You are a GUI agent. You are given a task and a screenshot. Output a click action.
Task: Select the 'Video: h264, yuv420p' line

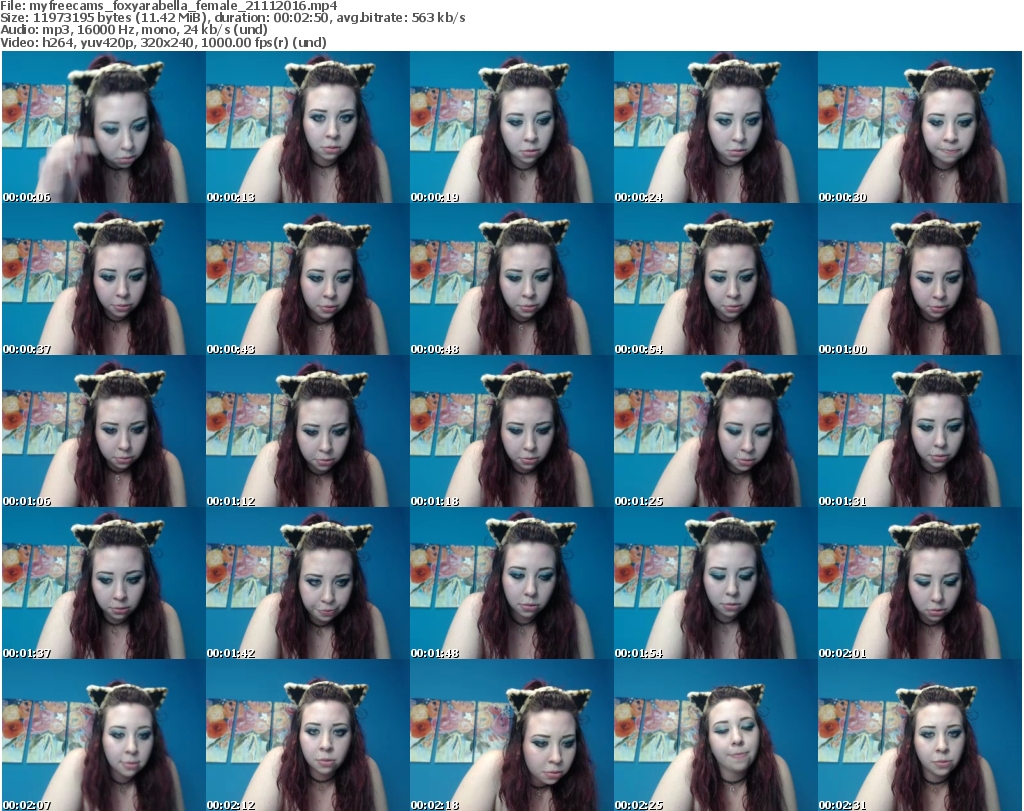[x=163, y=42]
